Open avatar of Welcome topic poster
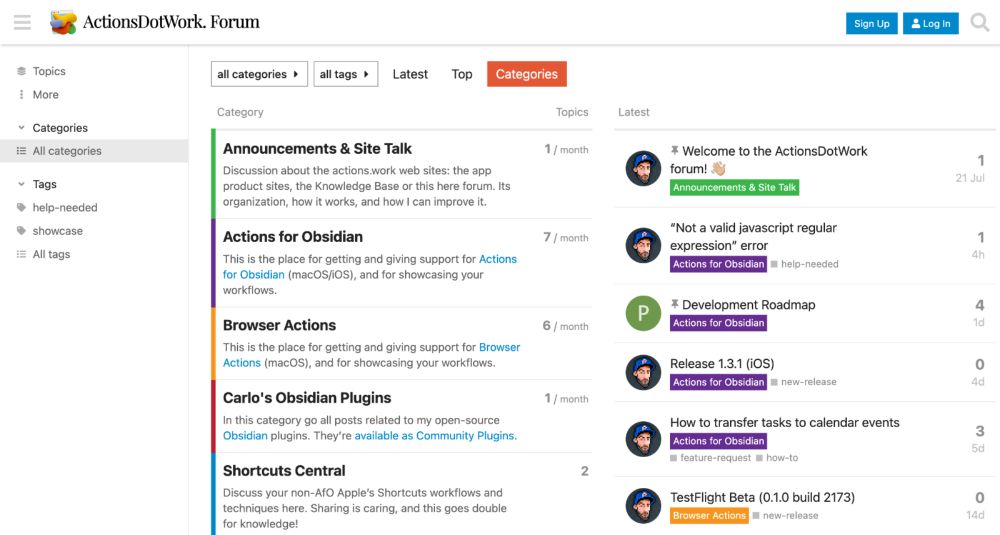This screenshot has height=535, width=1000. click(x=643, y=168)
